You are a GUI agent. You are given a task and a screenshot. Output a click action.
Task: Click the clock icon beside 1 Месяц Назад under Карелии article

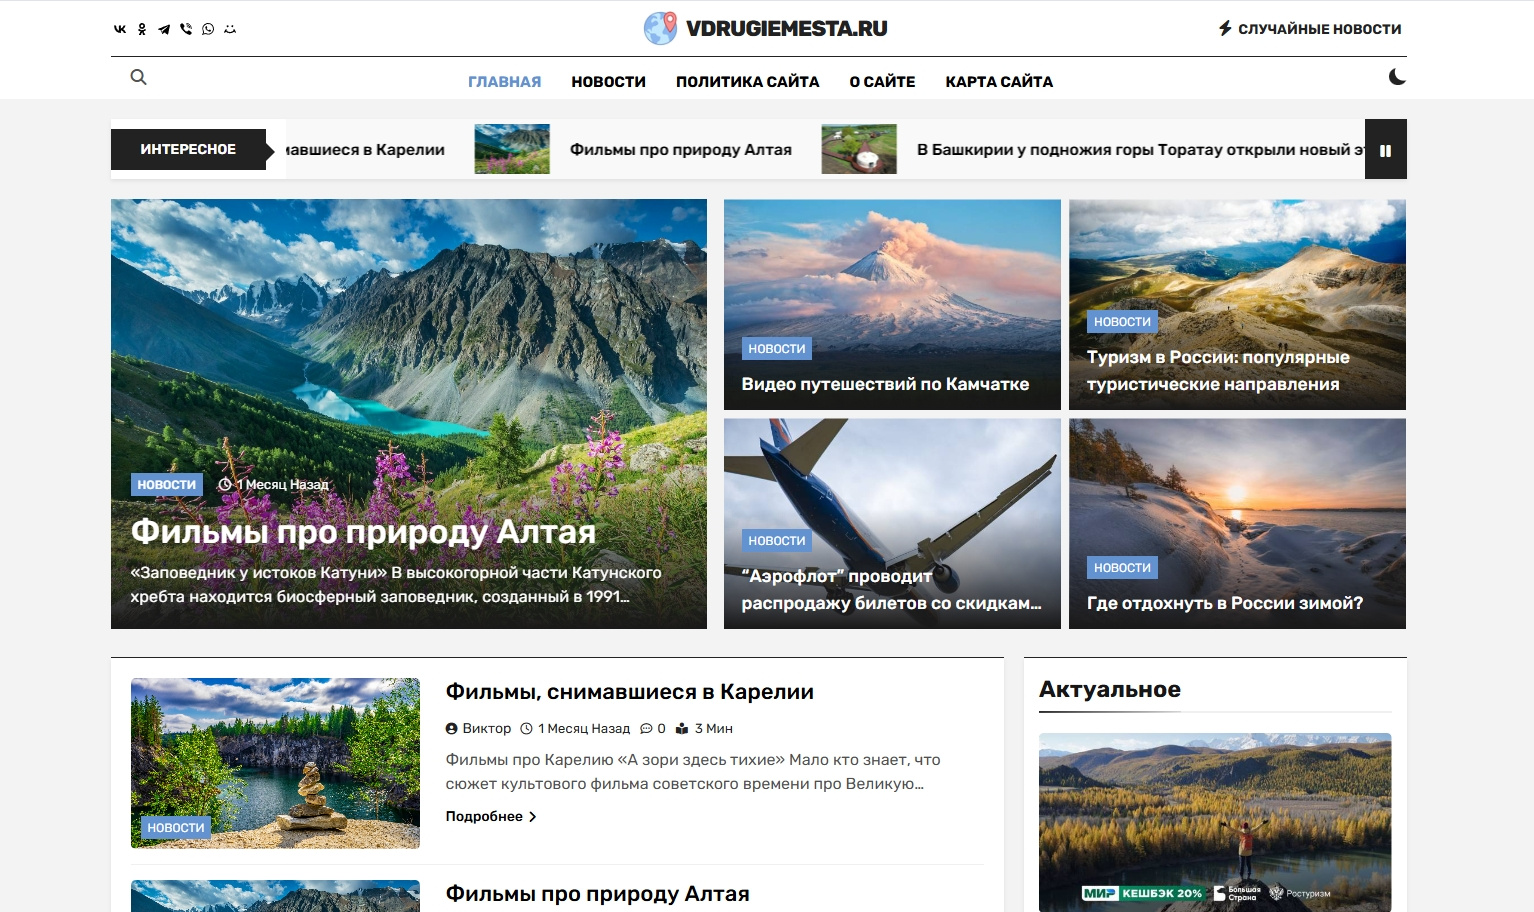coord(526,729)
